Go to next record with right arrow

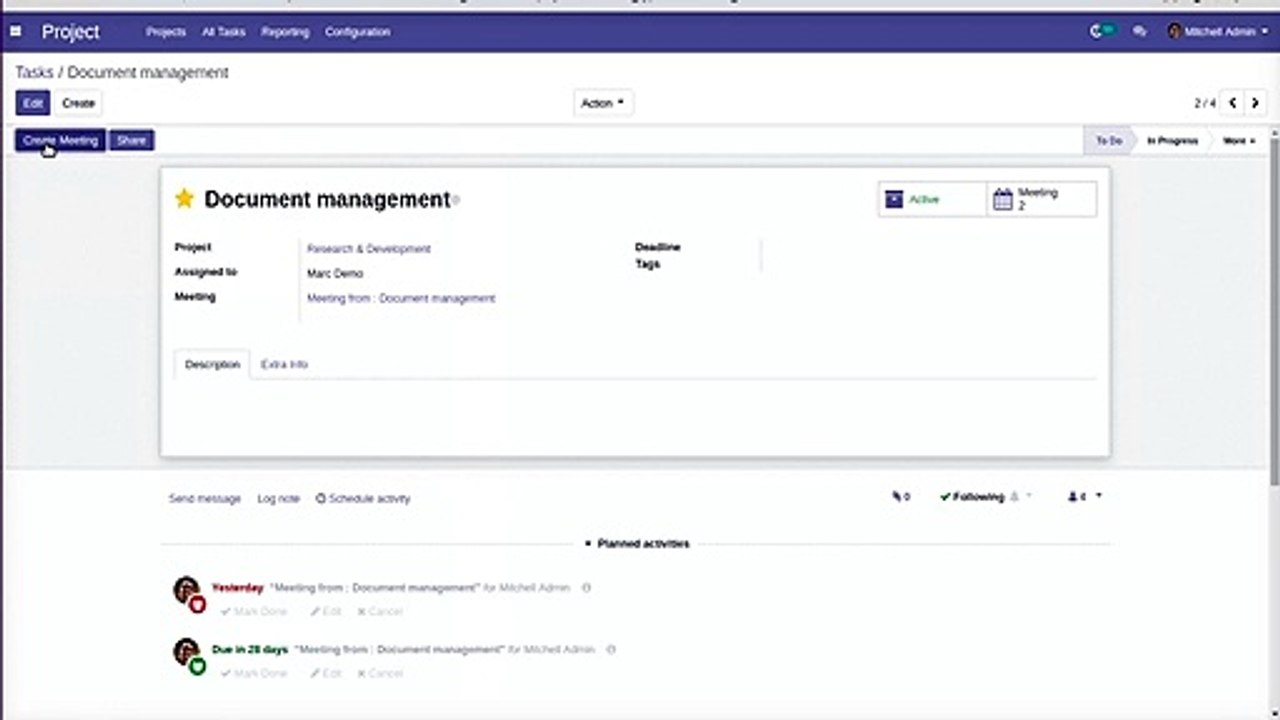[x=1255, y=103]
